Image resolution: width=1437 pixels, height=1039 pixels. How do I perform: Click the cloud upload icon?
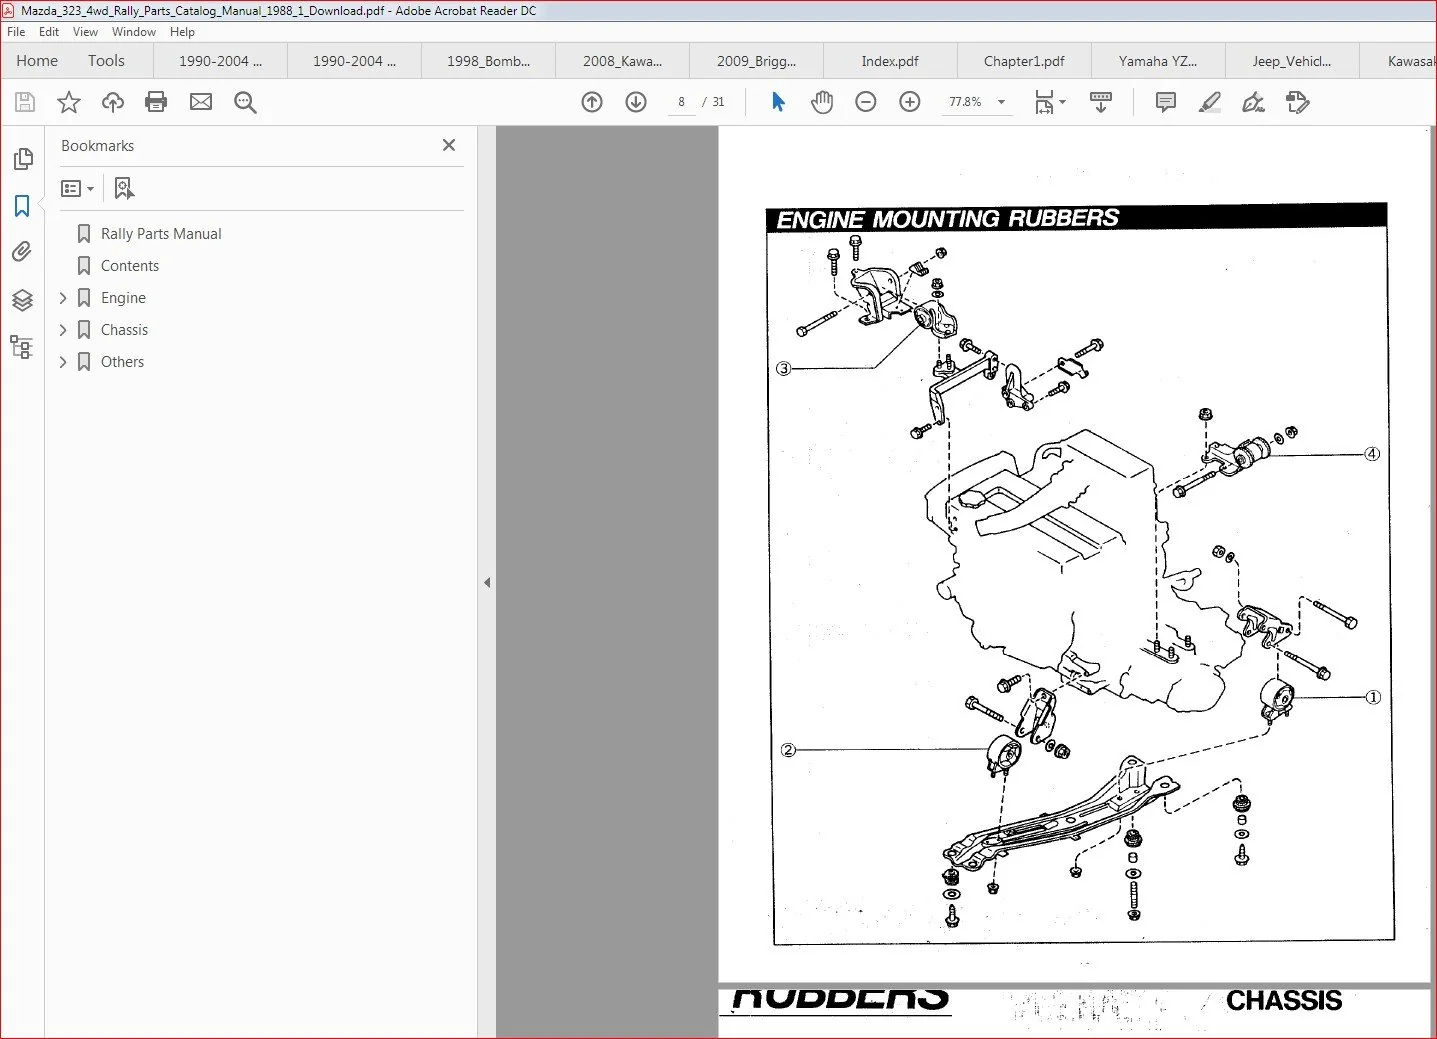pyautogui.click(x=113, y=102)
